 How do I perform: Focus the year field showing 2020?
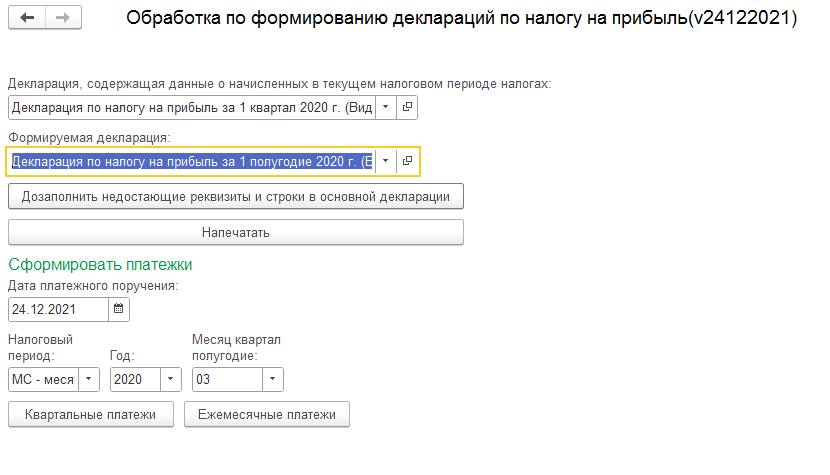[x=134, y=380]
